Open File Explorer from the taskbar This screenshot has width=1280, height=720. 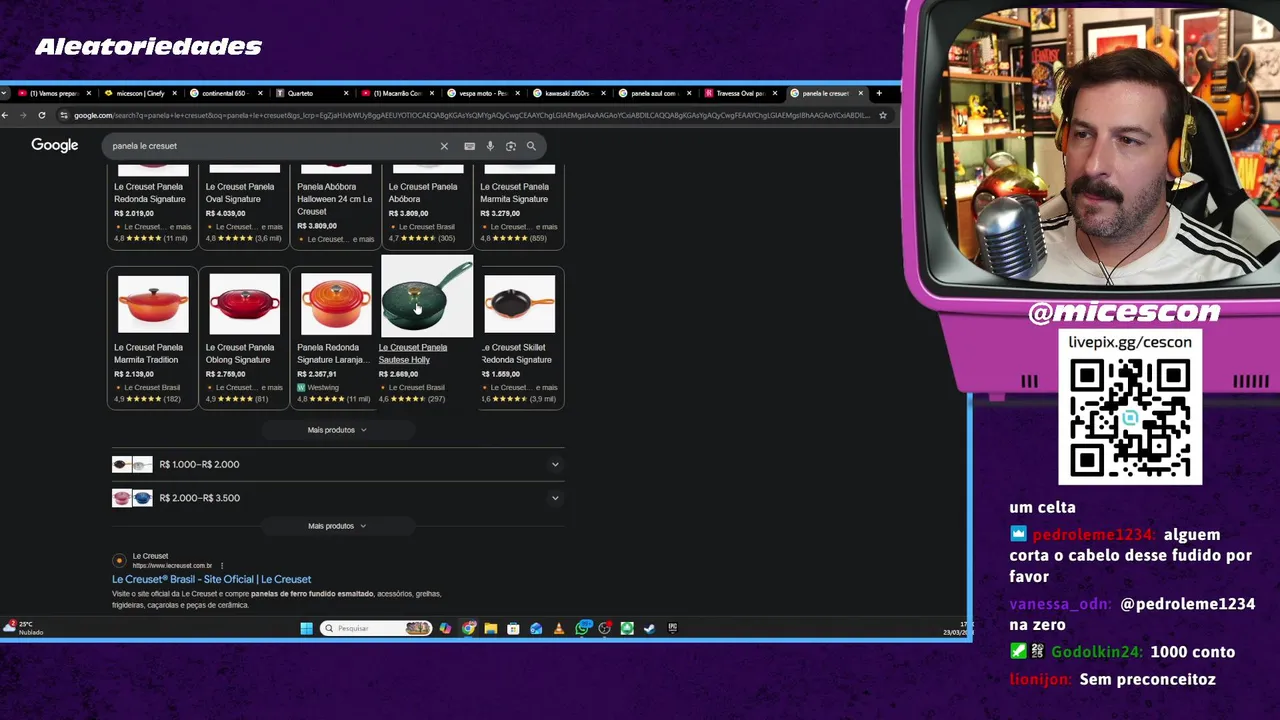[490, 628]
